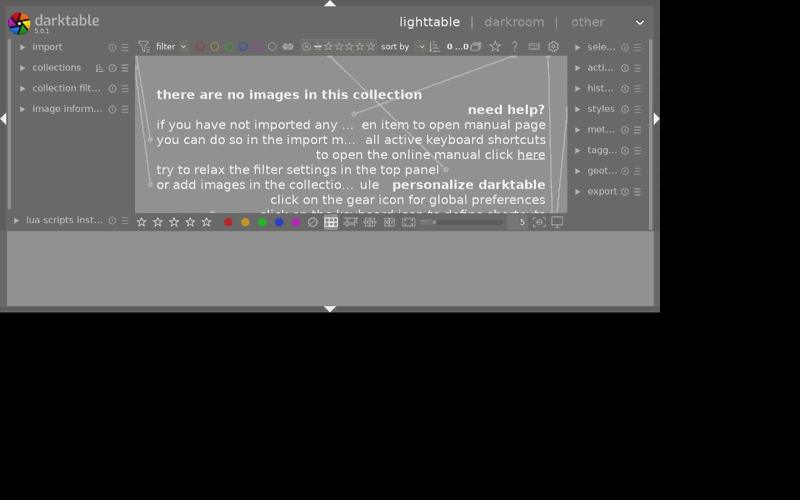Click the thumbnails per row number field

(517, 222)
